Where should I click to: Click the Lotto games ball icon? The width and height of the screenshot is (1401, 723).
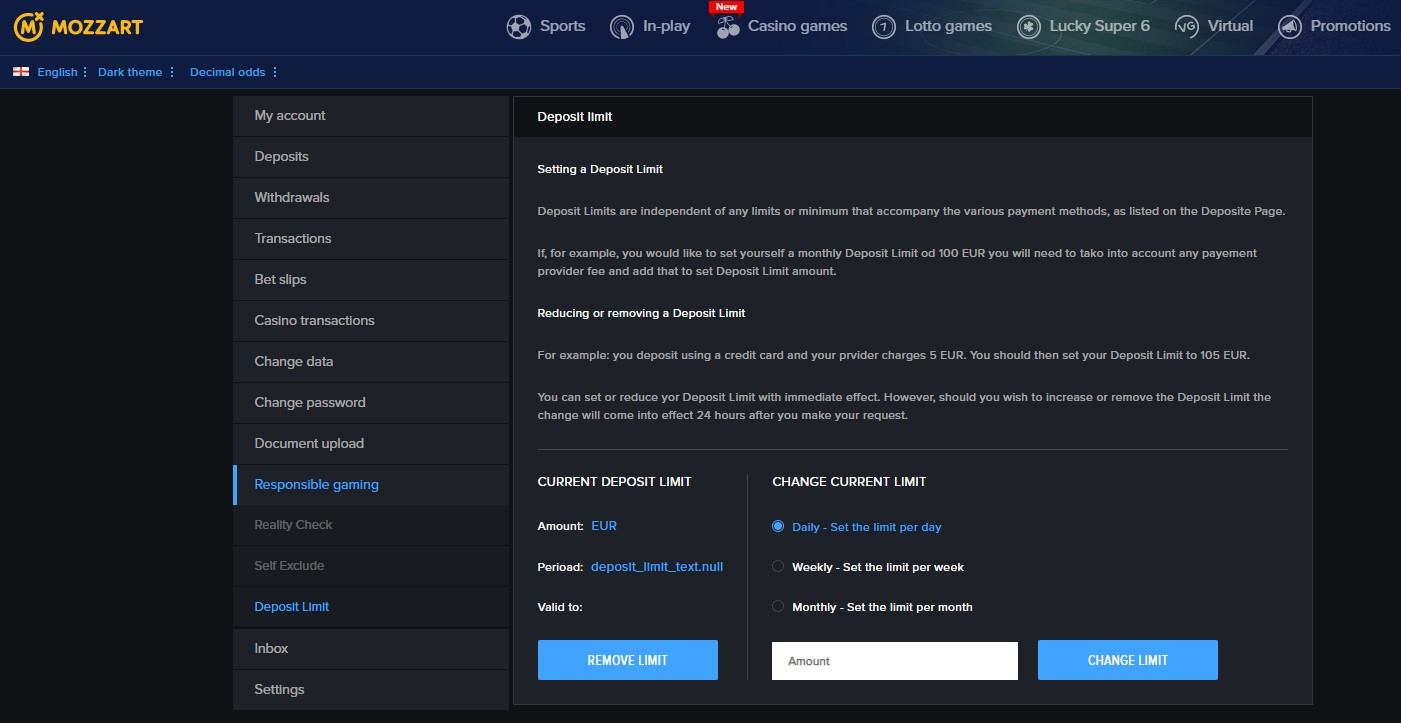[x=883, y=27]
